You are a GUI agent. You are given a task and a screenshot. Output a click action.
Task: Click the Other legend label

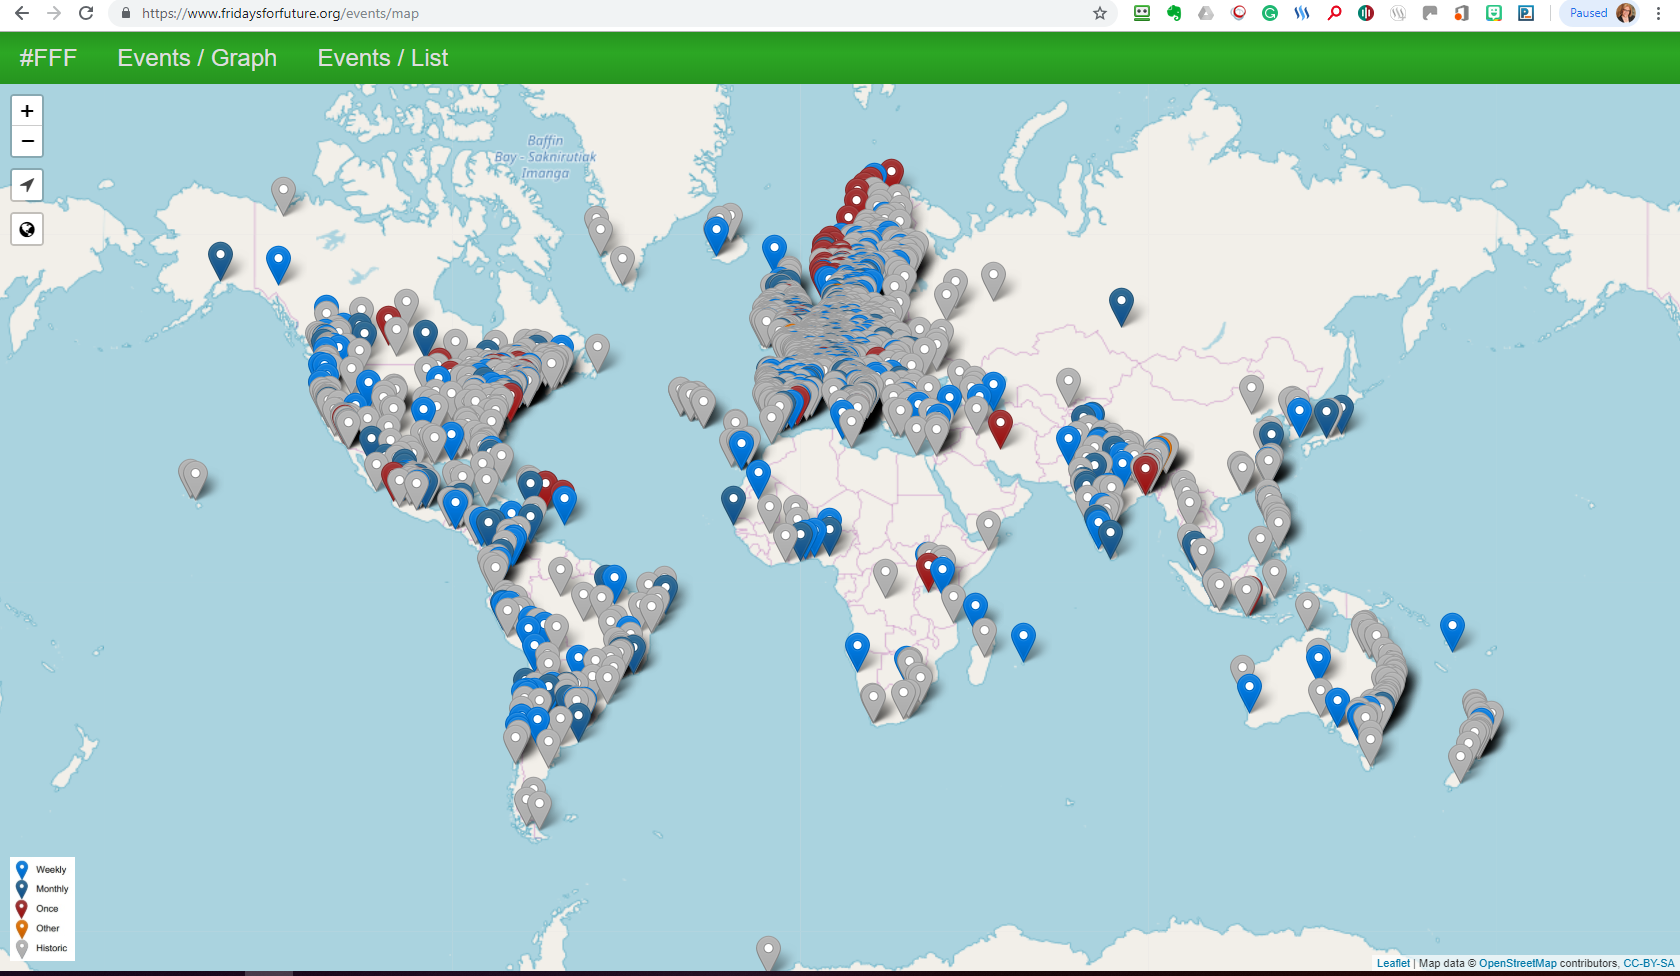48,928
